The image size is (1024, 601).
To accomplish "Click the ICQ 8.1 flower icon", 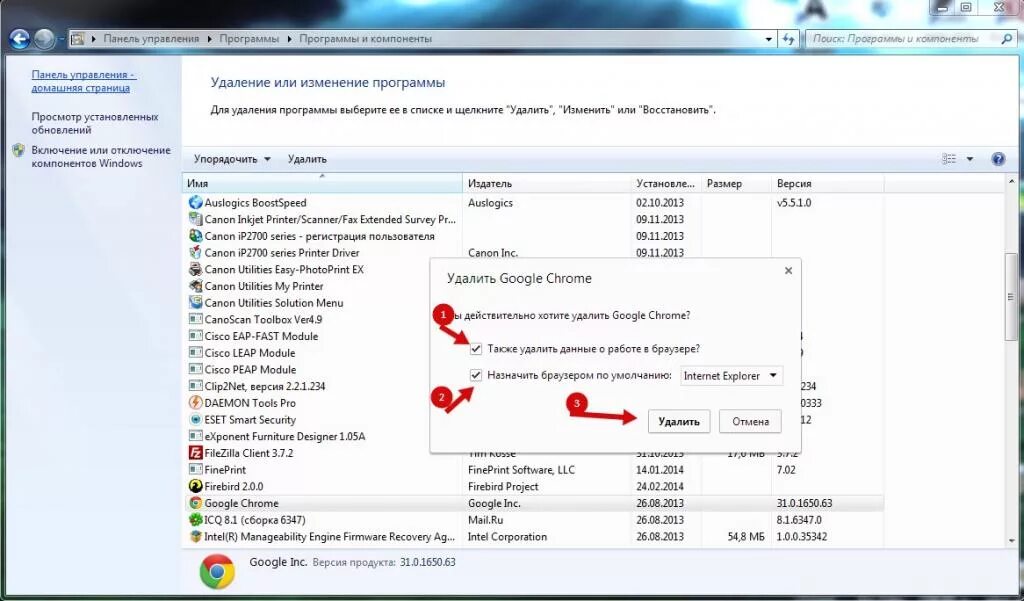I will tap(195, 520).
